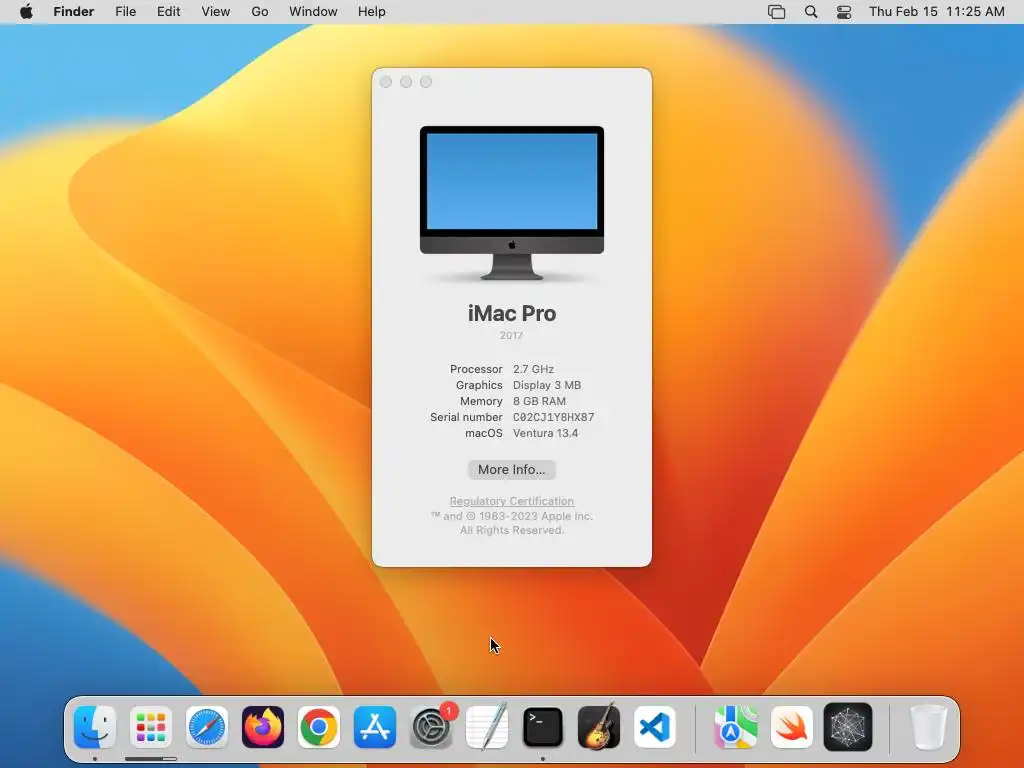Open the Trash in the Dock

point(928,727)
